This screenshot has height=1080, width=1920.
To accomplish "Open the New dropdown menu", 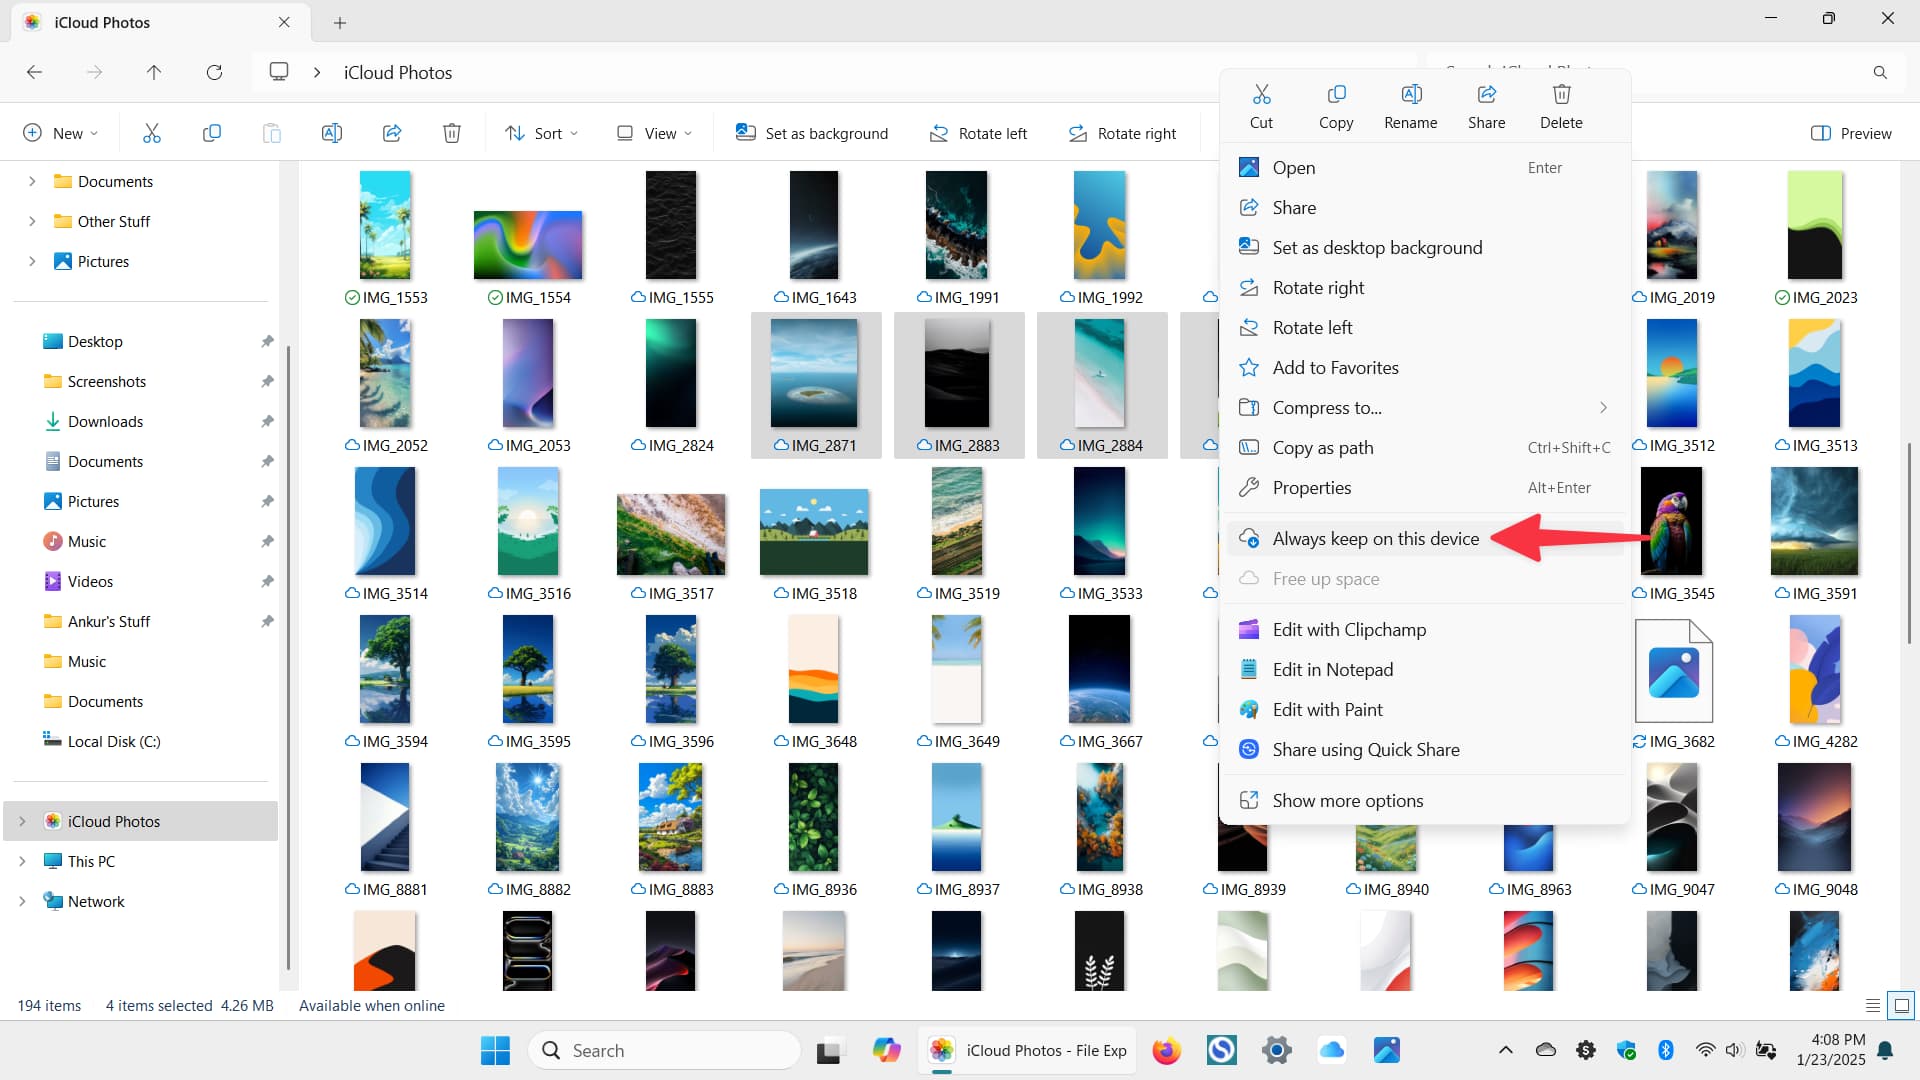I will 60,133.
